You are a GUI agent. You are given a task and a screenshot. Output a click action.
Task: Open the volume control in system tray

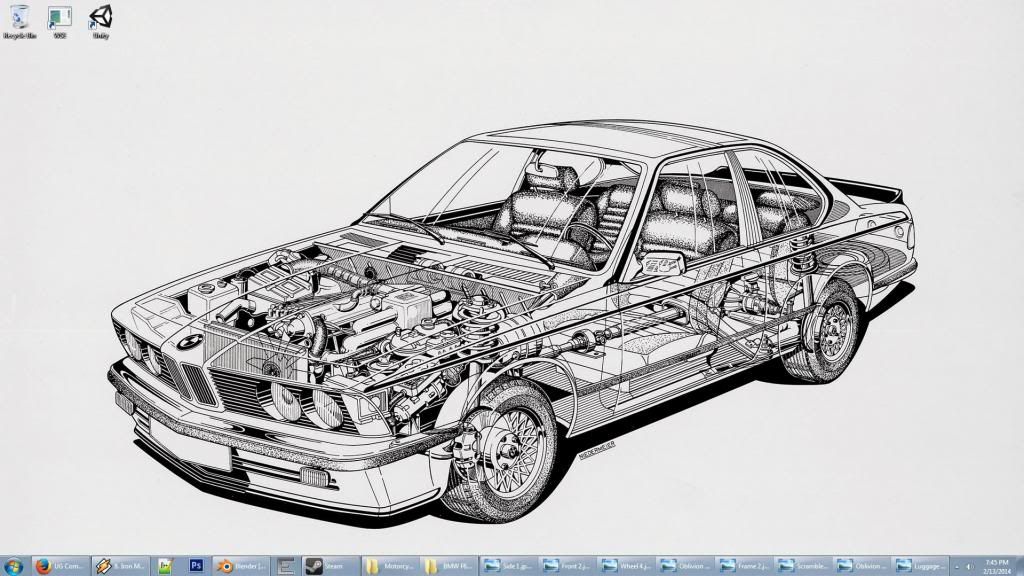tap(969, 566)
